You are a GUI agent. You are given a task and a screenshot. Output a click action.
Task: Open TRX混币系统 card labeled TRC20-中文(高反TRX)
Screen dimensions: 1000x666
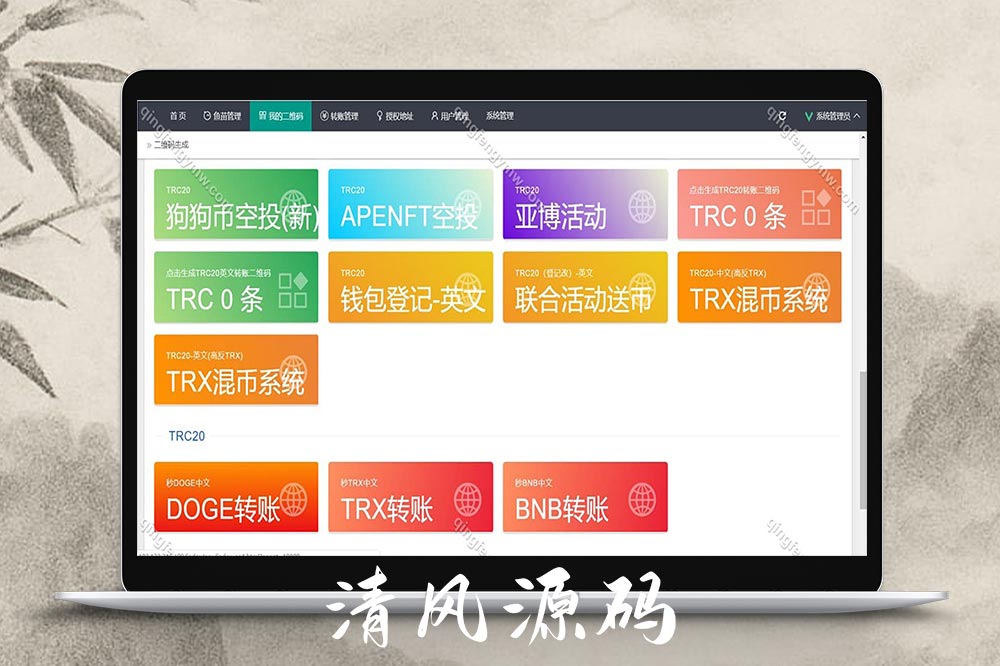point(760,287)
